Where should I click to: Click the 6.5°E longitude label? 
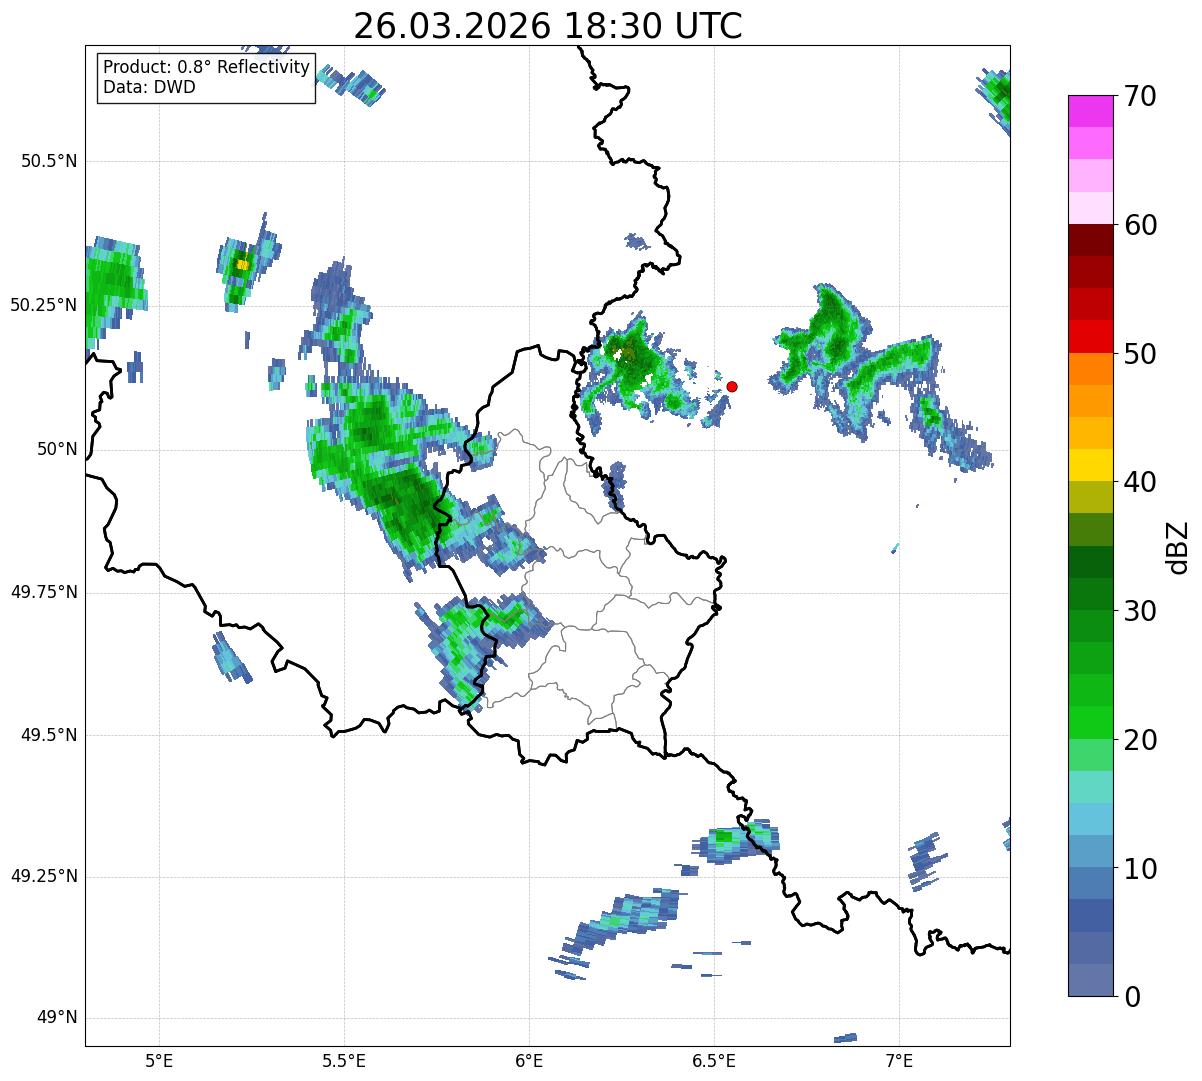click(714, 1062)
